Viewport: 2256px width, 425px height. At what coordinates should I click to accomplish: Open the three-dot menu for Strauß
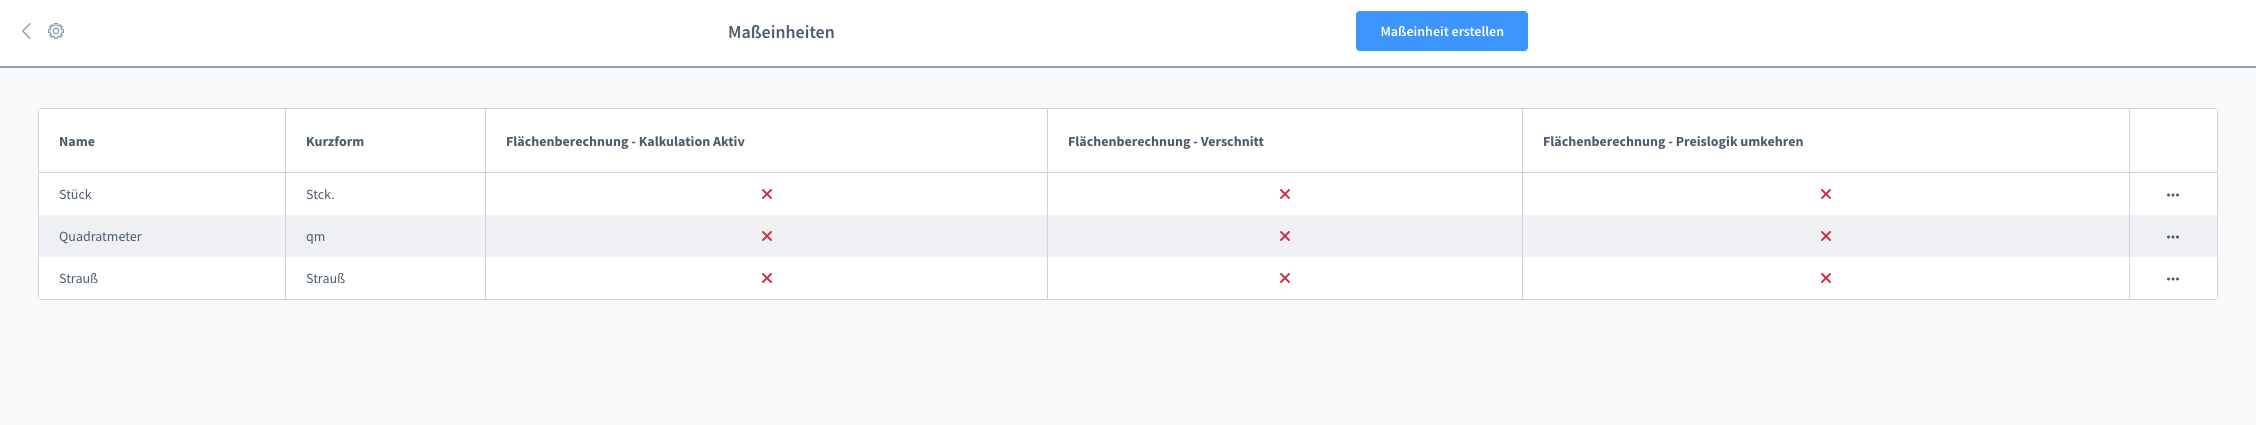point(2172,279)
